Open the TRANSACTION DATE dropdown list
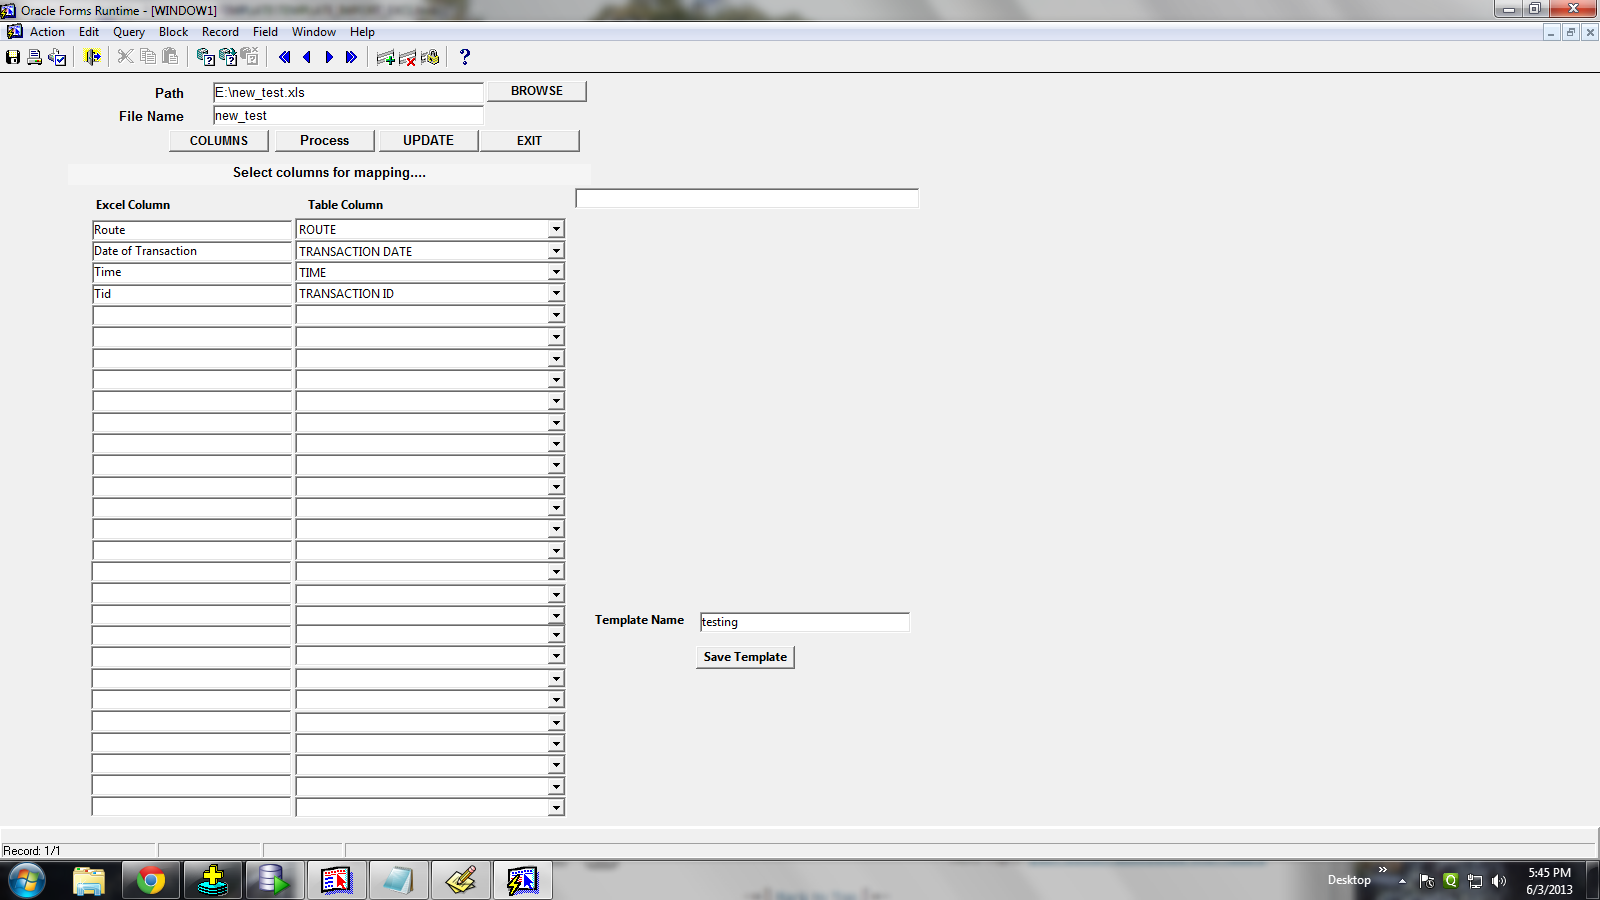Image resolution: width=1600 pixels, height=900 pixels. [x=556, y=251]
